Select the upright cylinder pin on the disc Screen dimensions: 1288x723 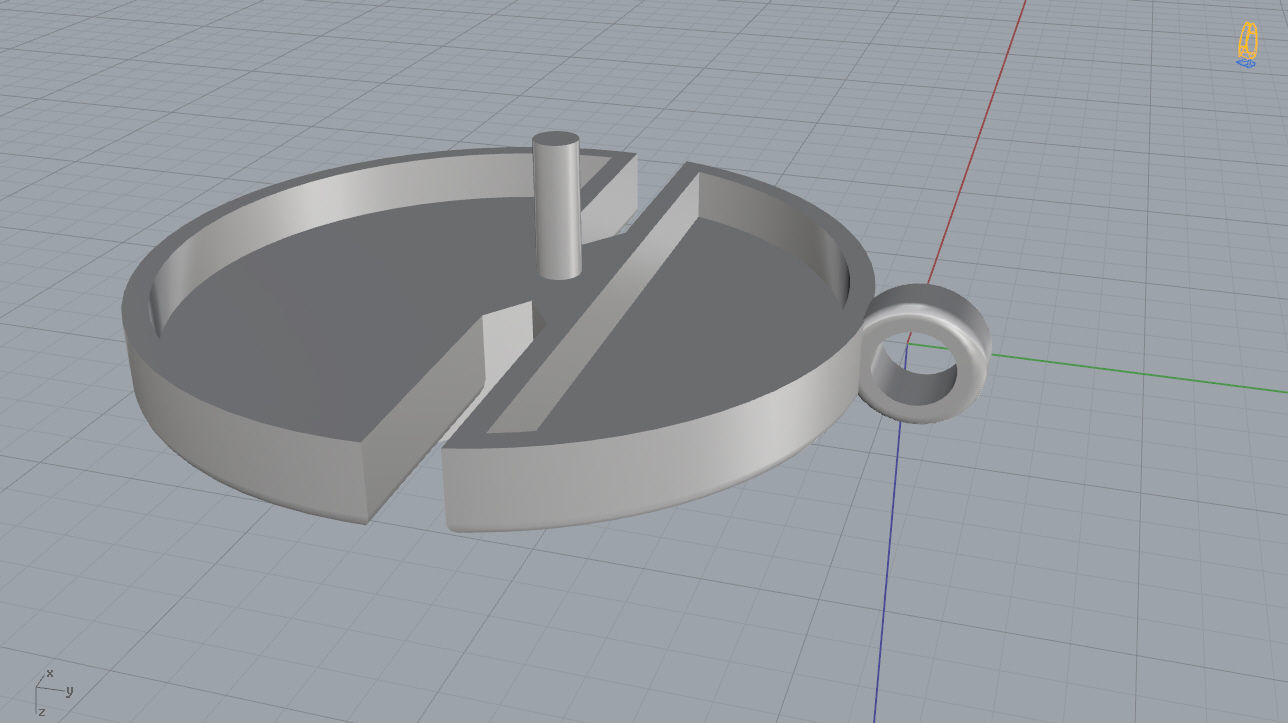[x=556, y=206]
